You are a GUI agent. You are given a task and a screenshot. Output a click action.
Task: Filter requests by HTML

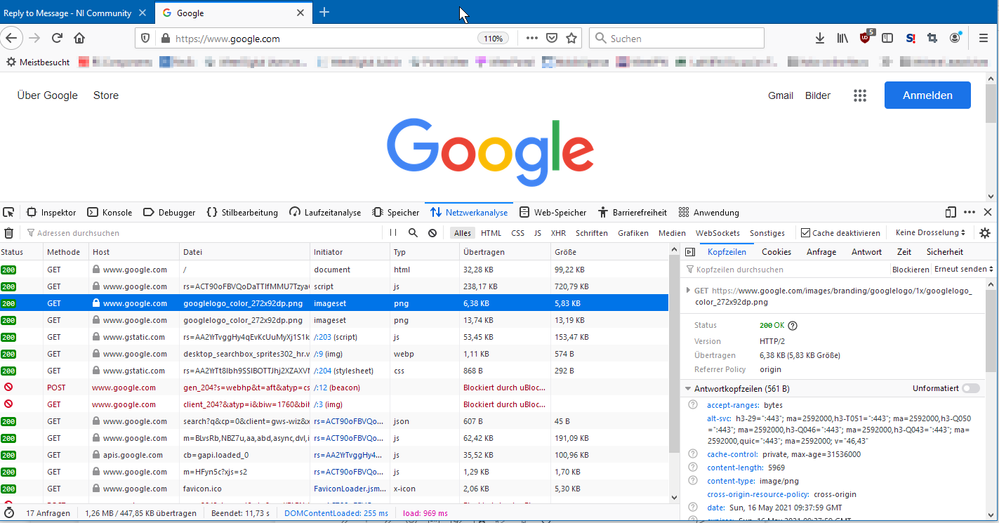[x=491, y=233]
